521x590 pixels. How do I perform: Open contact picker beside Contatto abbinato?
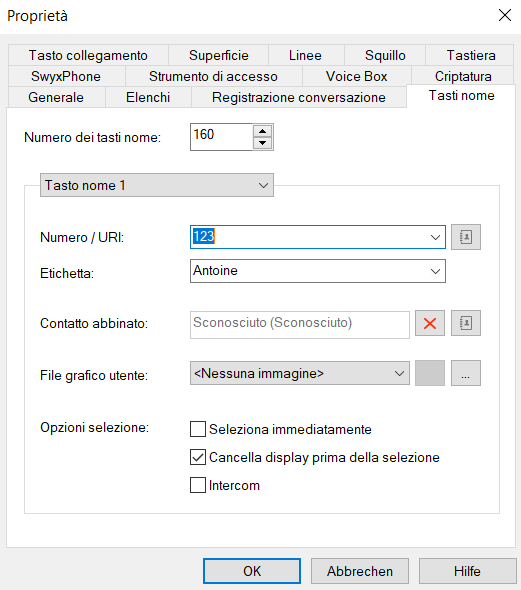pos(466,323)
